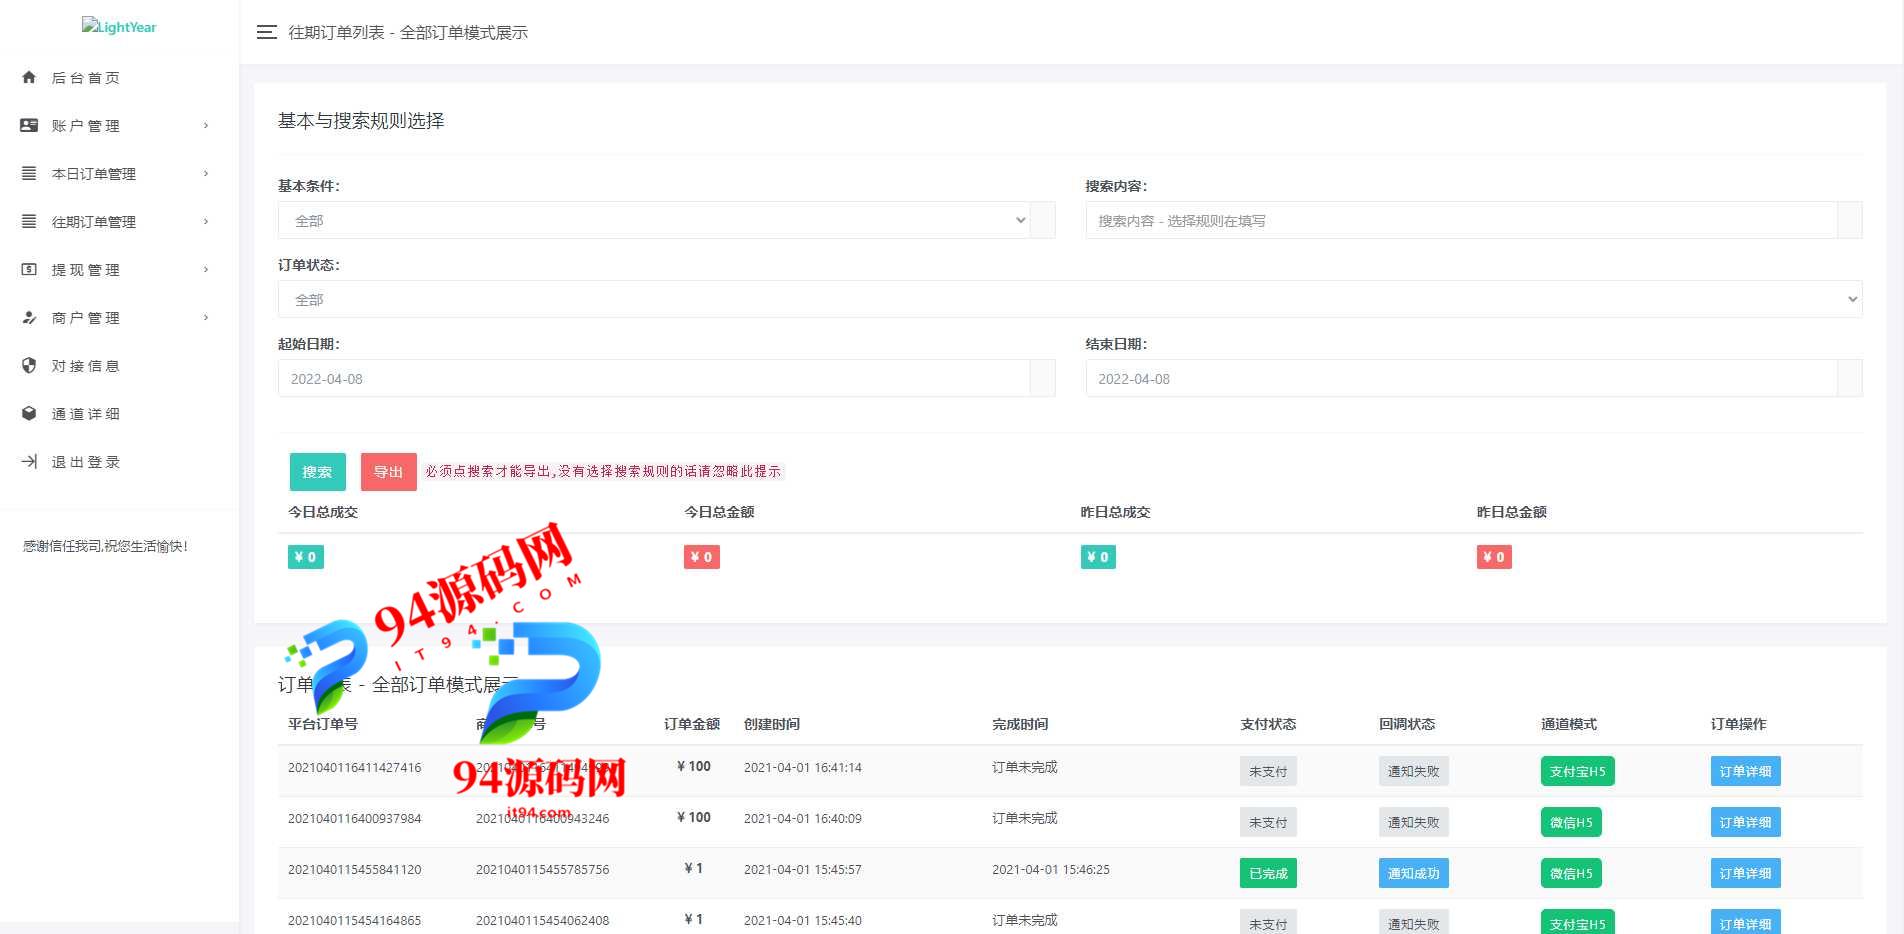Click the red 导出 button
Screen dimensions: 1904x934
(x=389, y=472)
